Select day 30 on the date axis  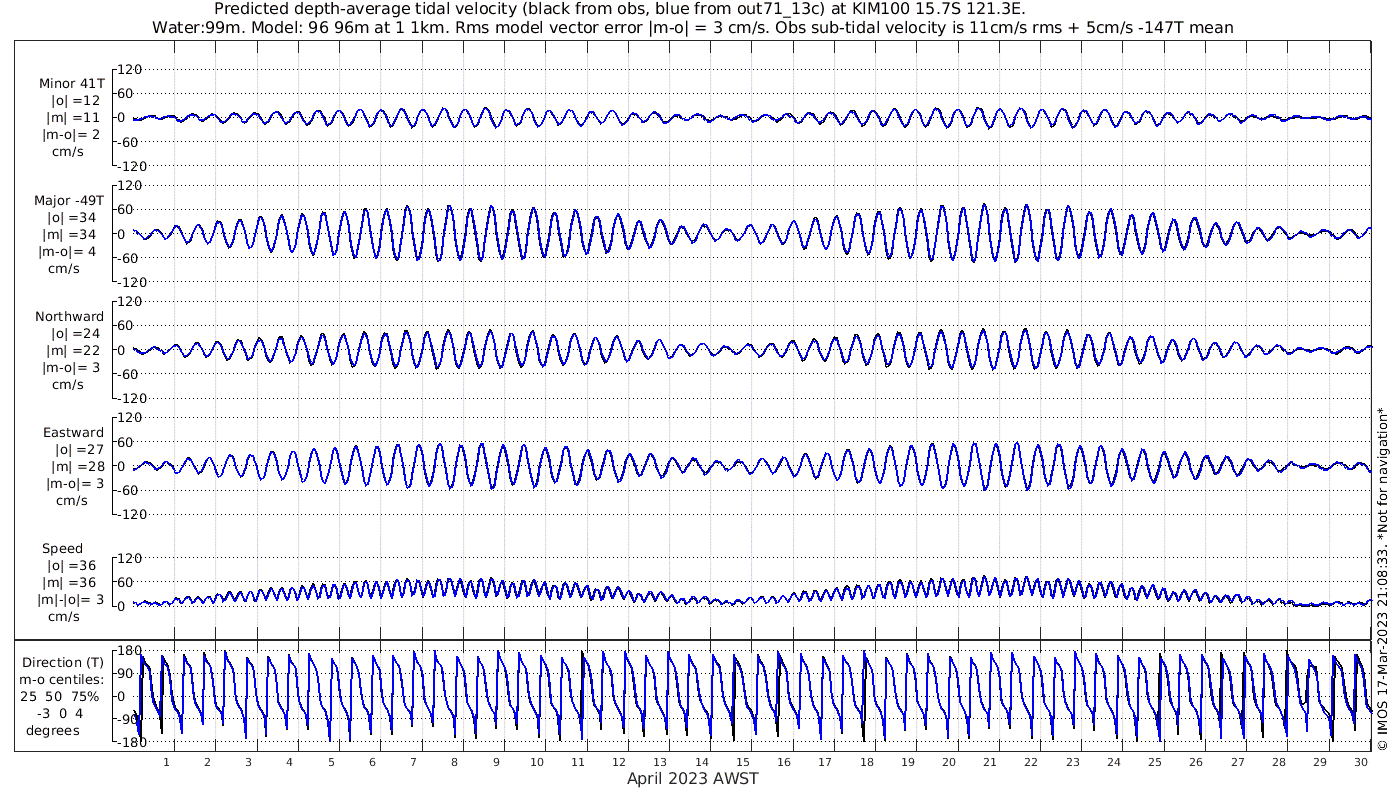(x=1361, y=762)
